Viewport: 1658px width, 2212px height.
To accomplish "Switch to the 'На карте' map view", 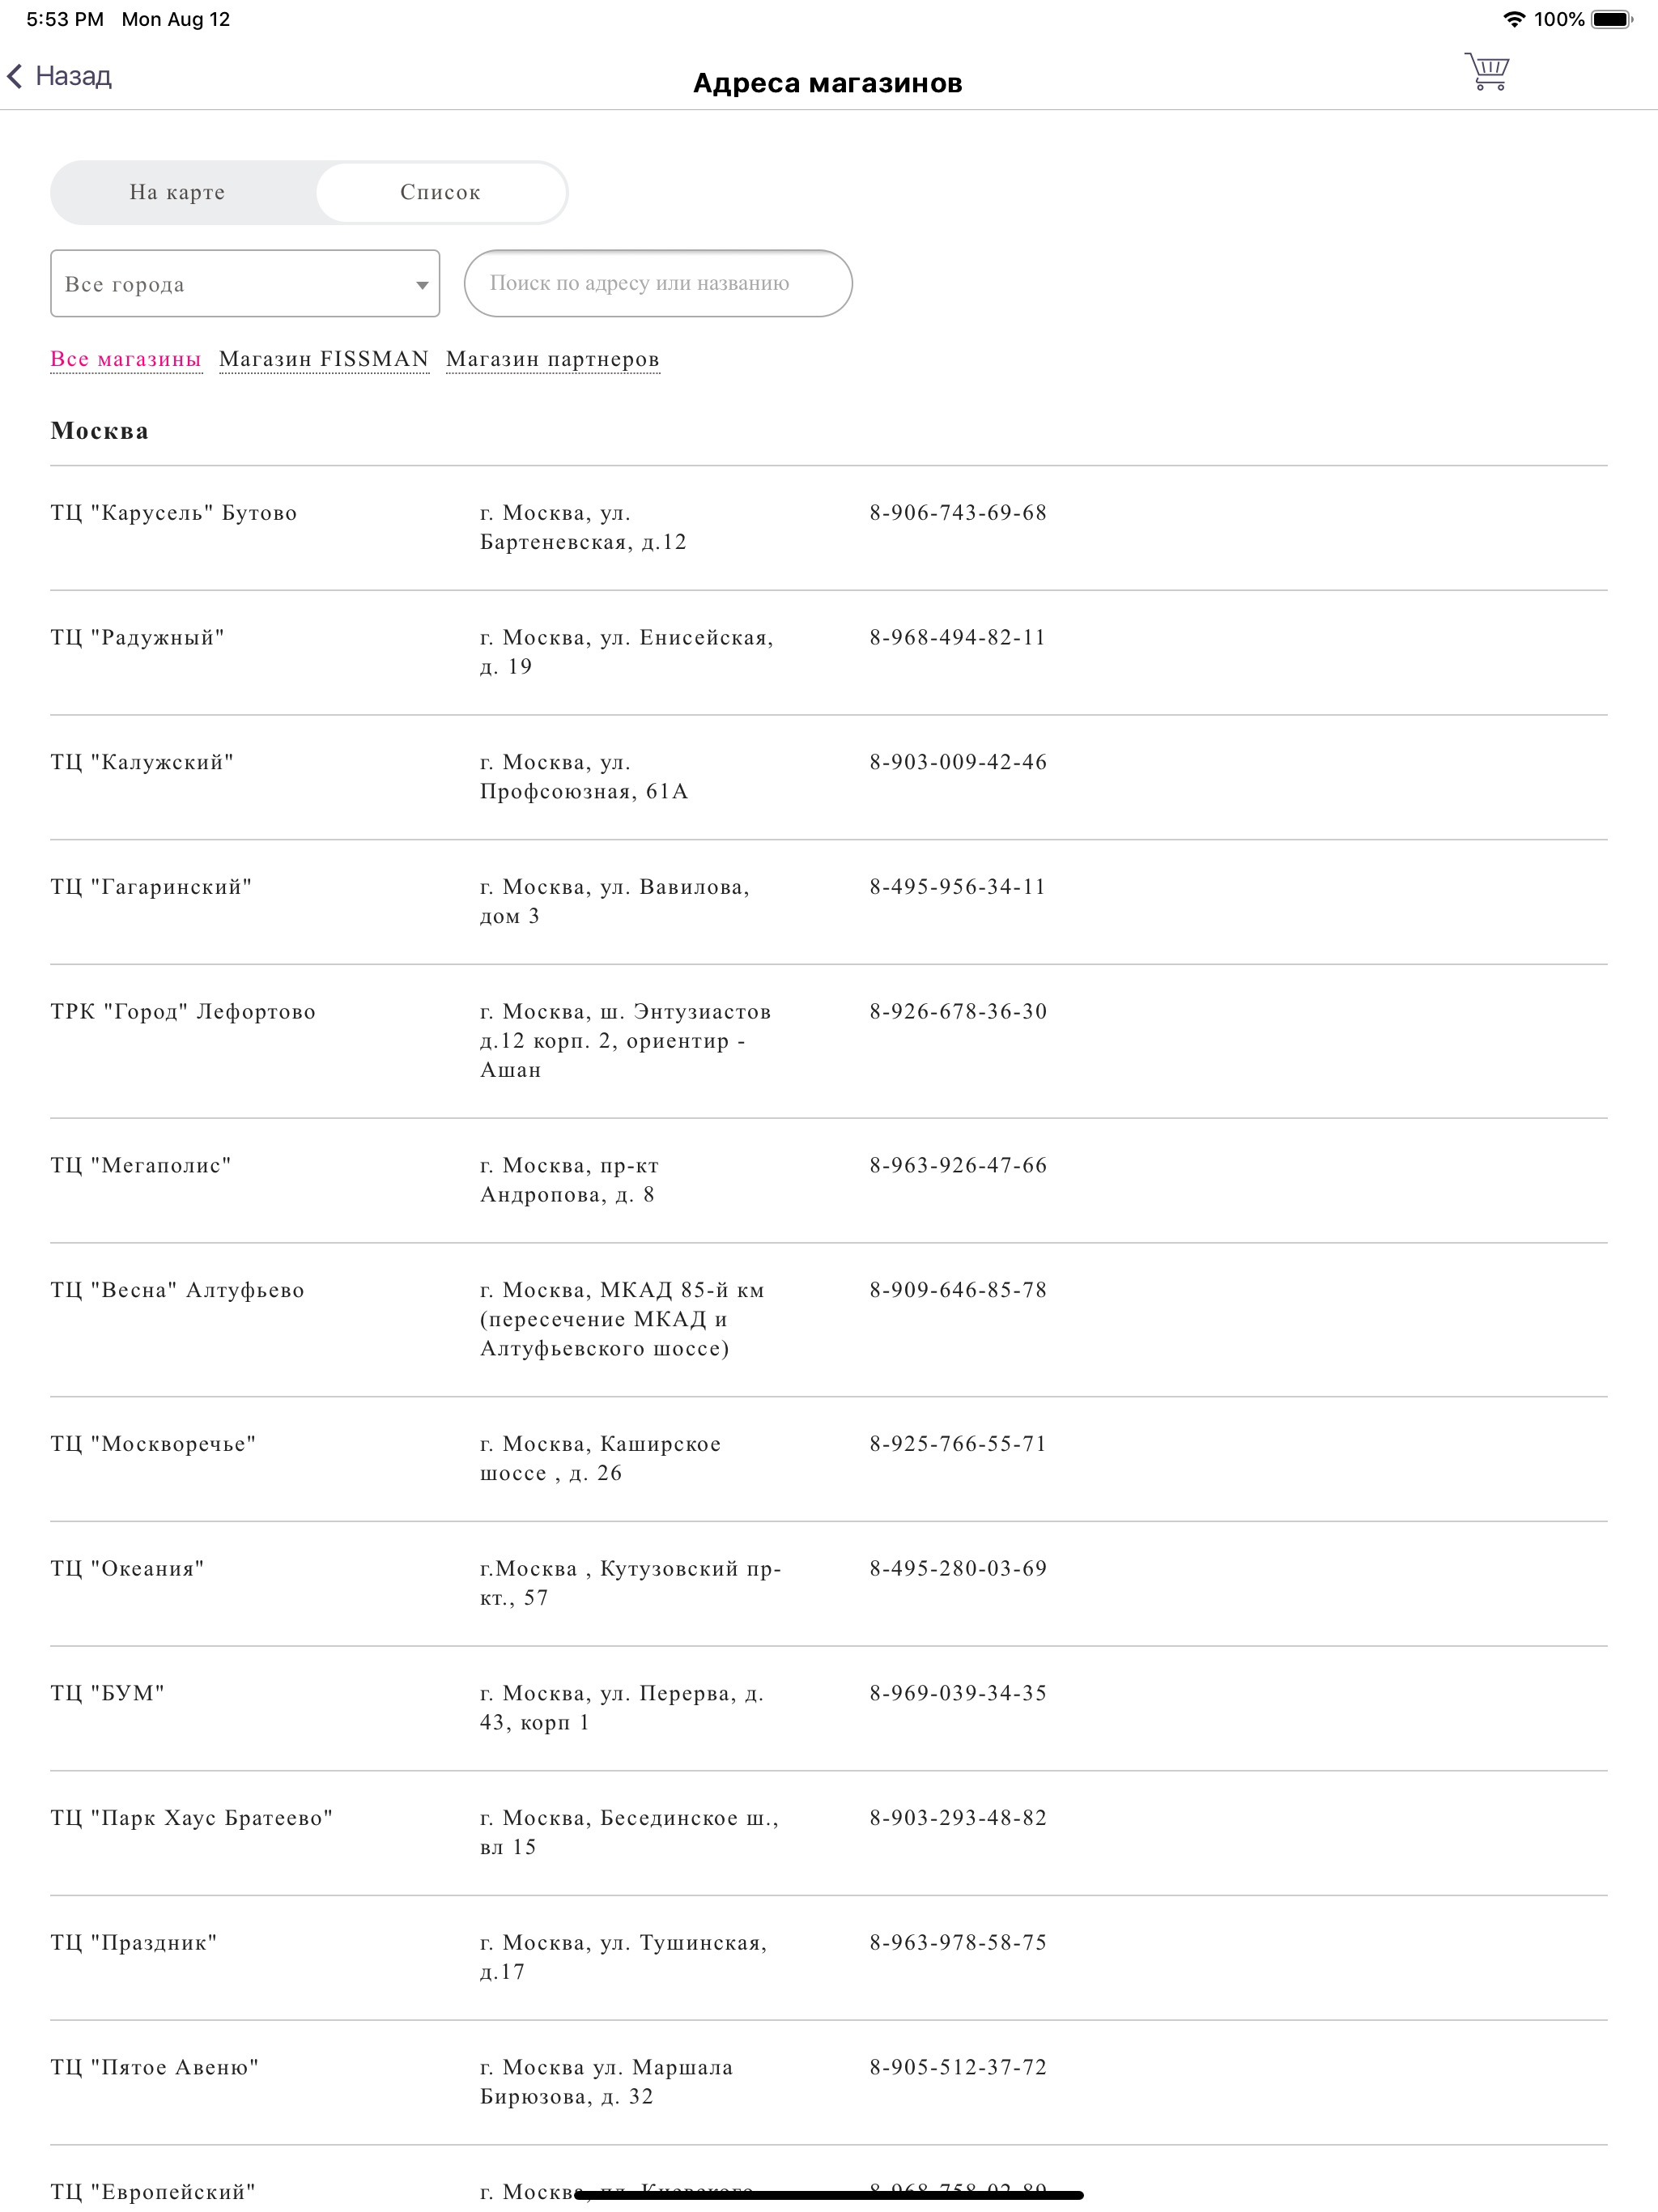I will (x=177, y=192).
